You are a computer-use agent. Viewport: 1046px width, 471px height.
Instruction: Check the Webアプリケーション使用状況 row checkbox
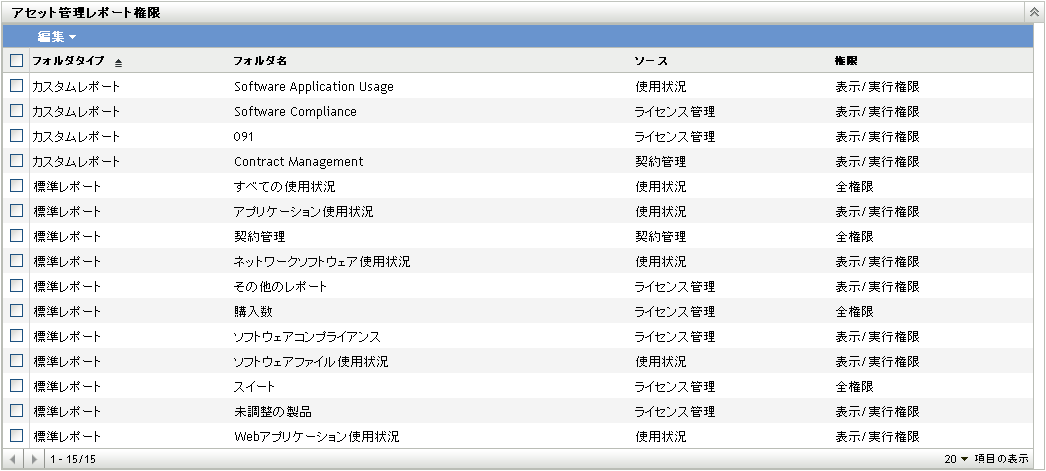coord(16,436)
